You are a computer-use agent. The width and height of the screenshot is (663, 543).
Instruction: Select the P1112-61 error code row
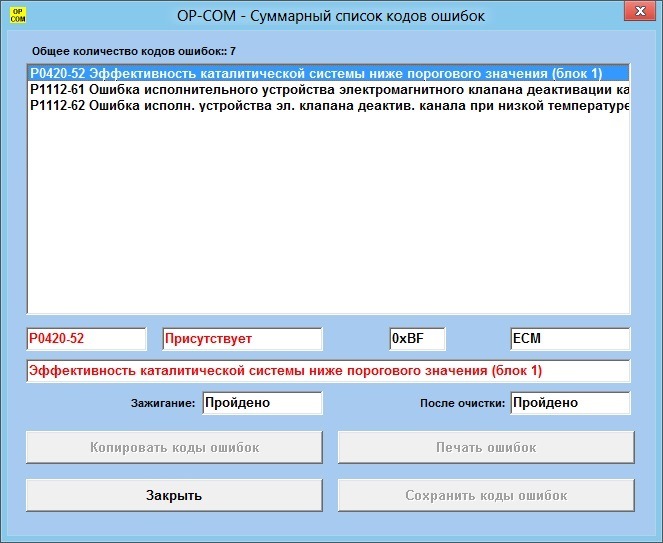tap(329, 90)
